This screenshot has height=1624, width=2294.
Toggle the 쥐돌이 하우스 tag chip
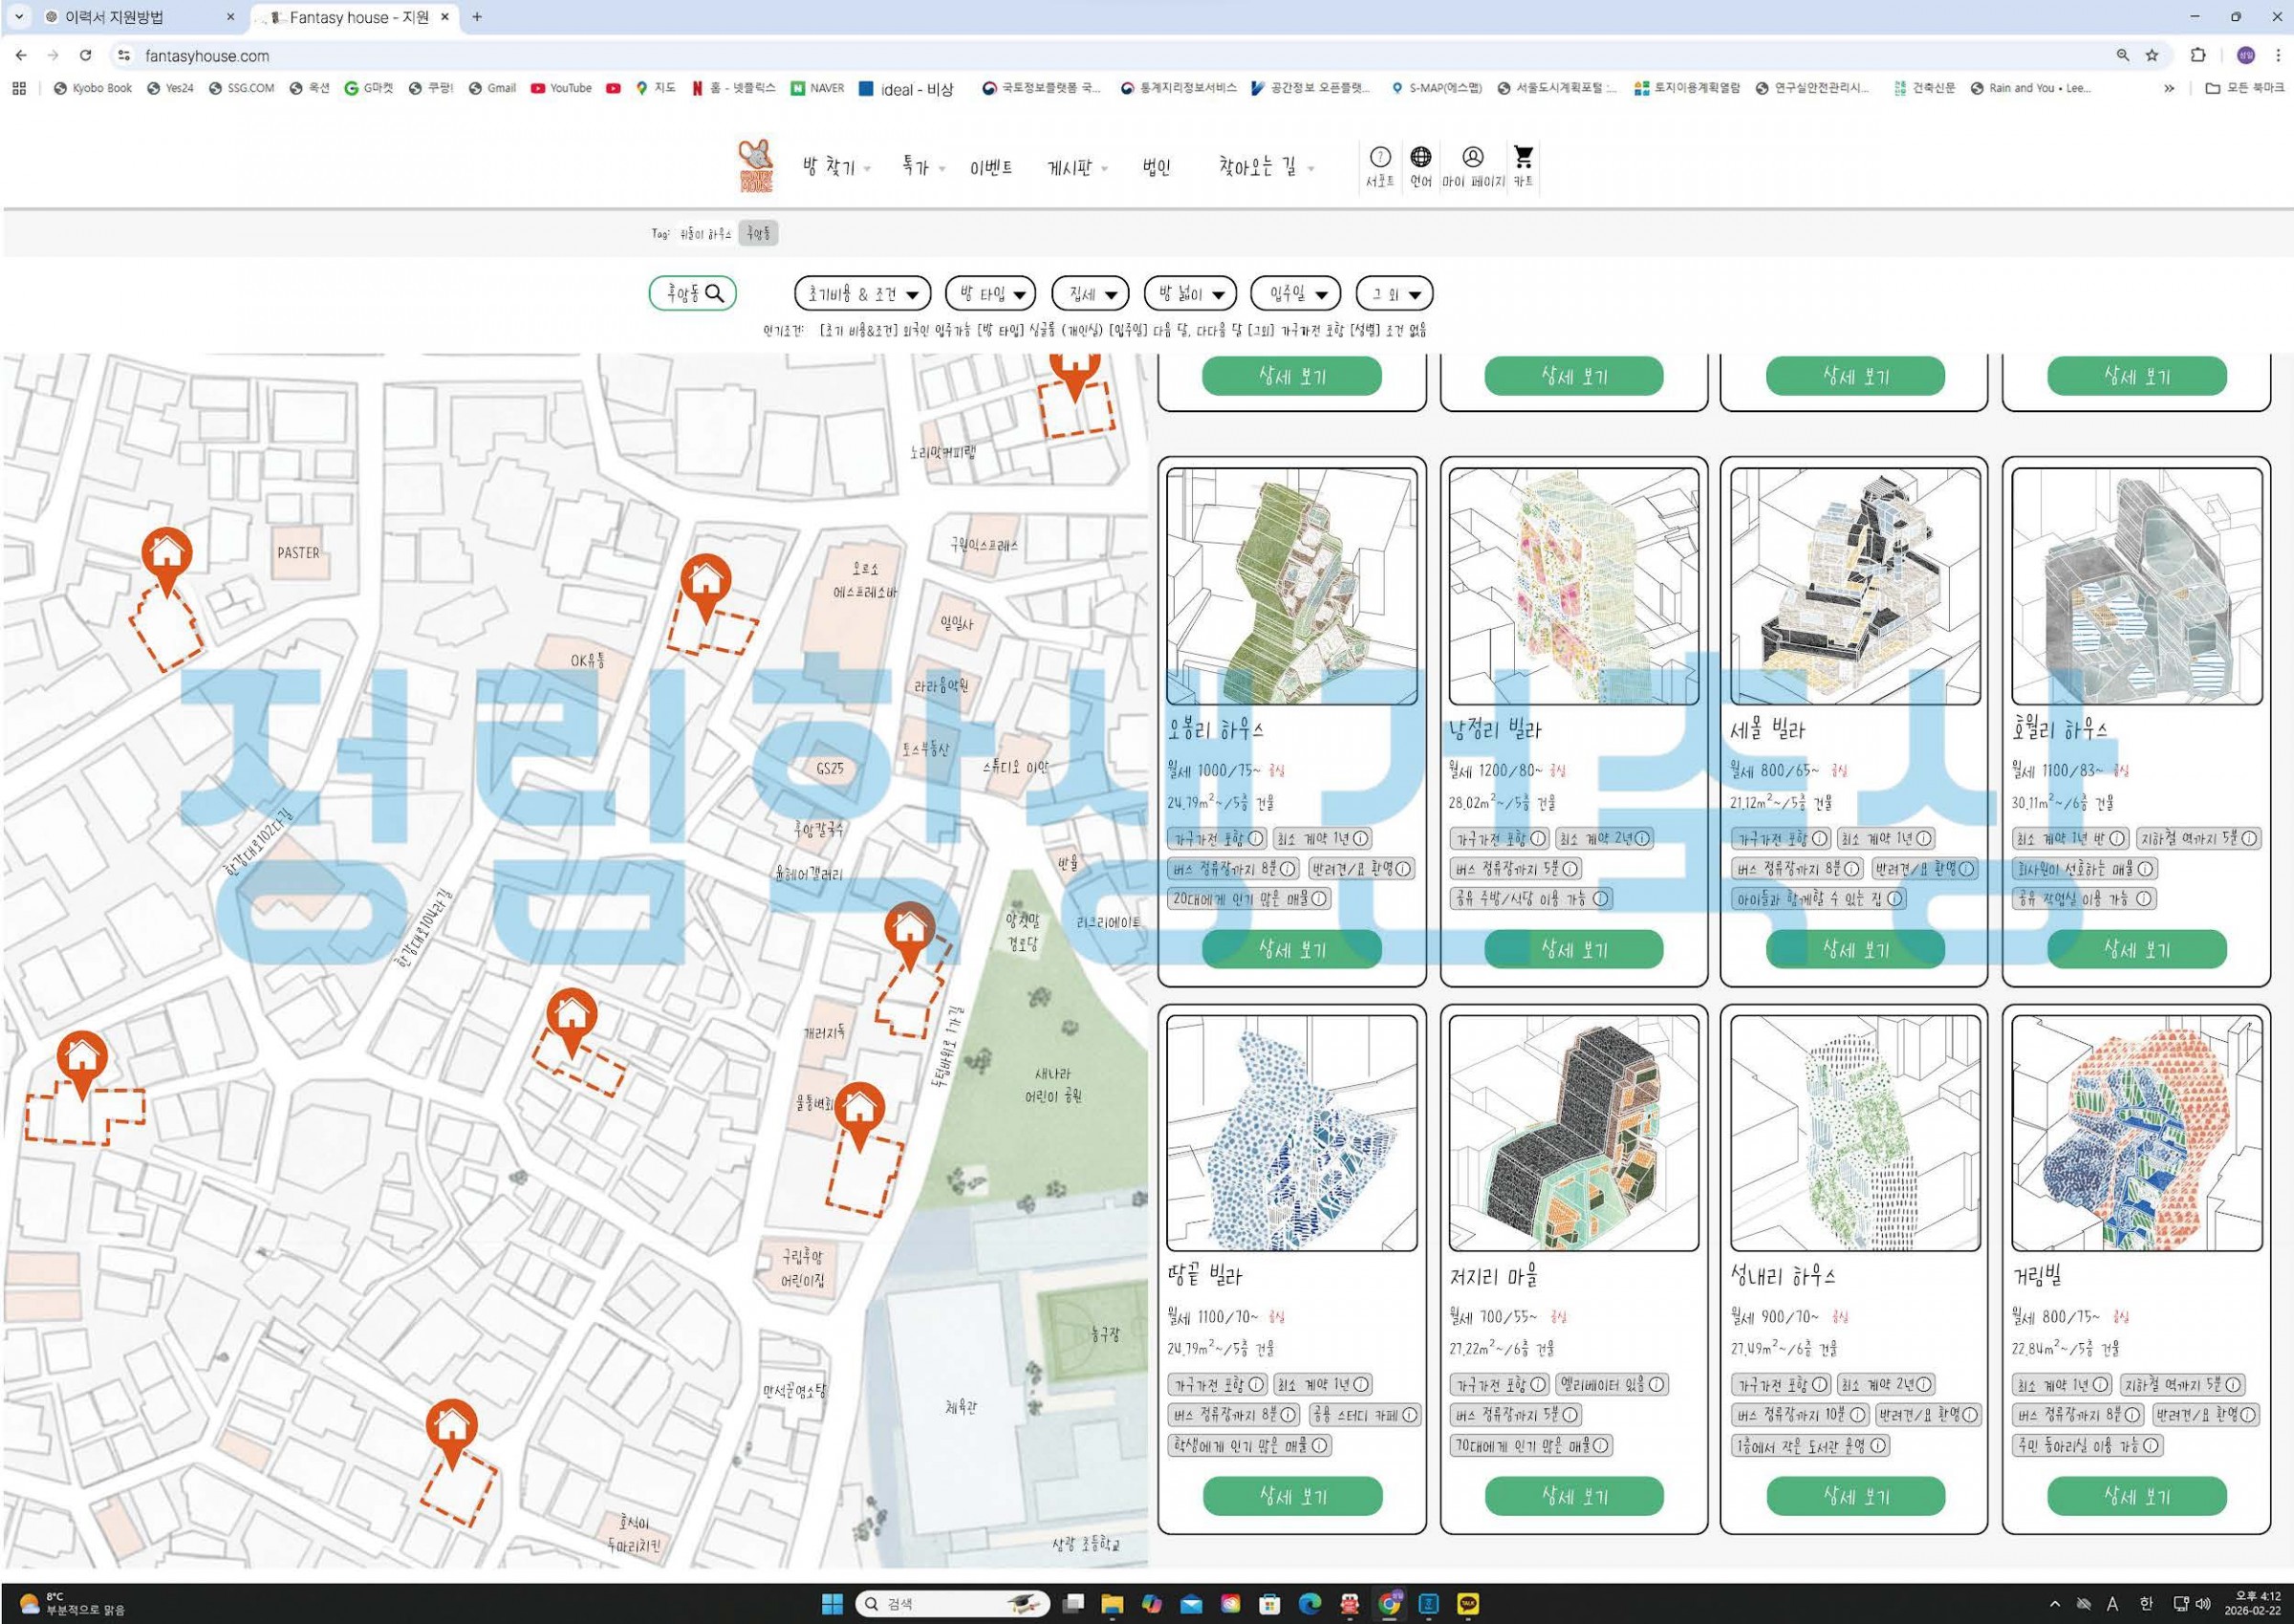pos(706,234)
